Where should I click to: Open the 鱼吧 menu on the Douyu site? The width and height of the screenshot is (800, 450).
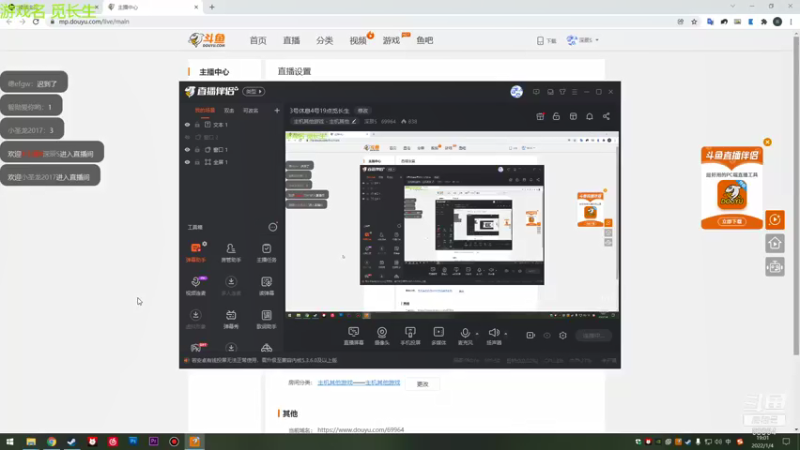(x=424, y=40)
